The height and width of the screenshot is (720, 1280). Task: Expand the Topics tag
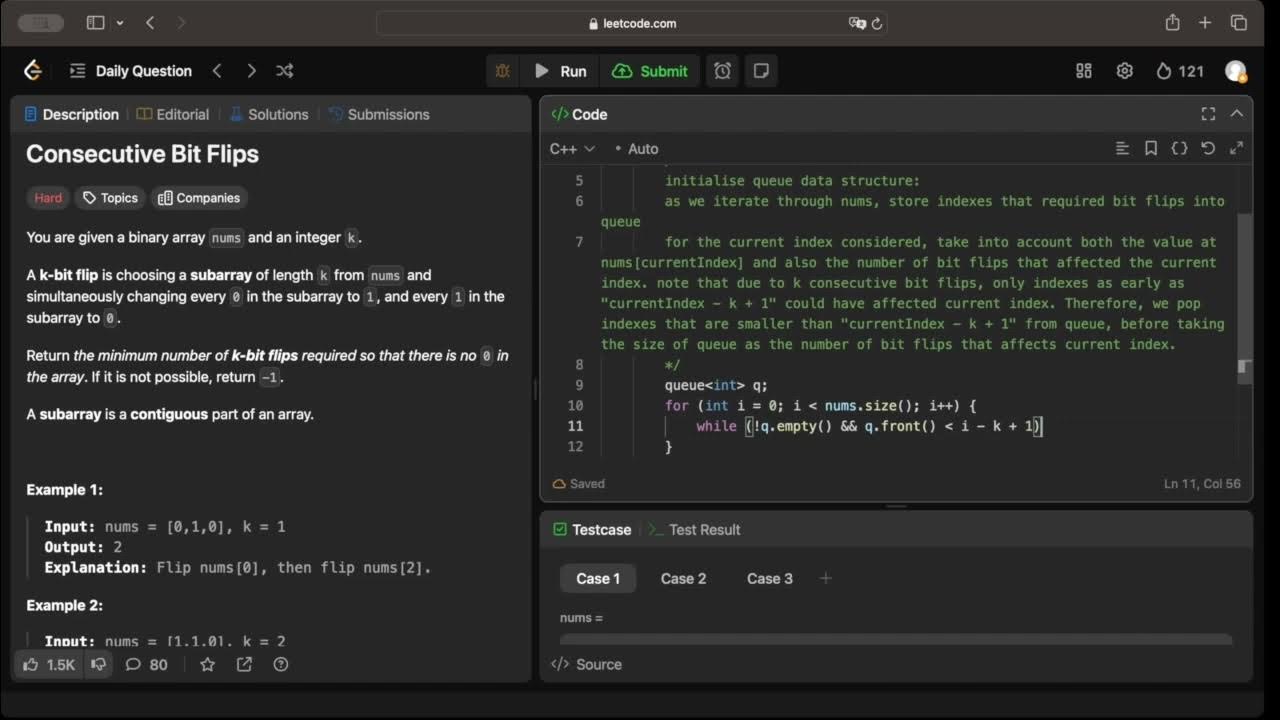point(110,198)
